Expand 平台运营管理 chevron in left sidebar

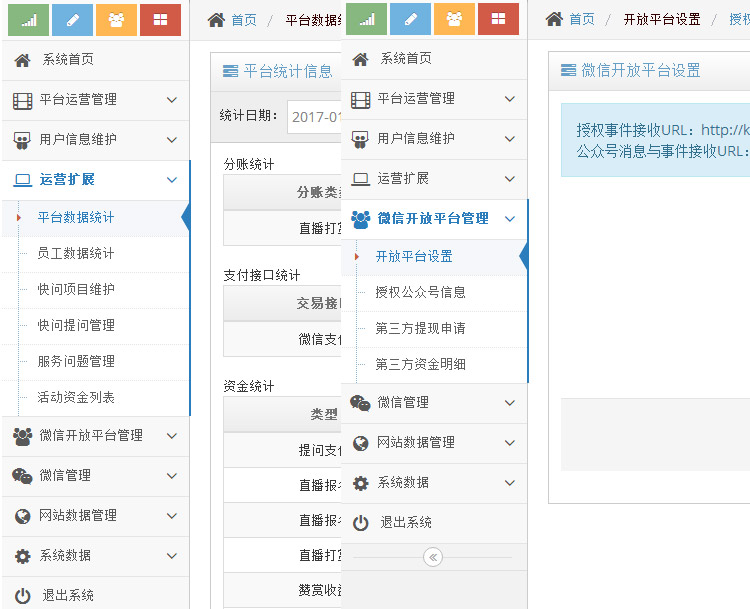click(x=172, y=100)
